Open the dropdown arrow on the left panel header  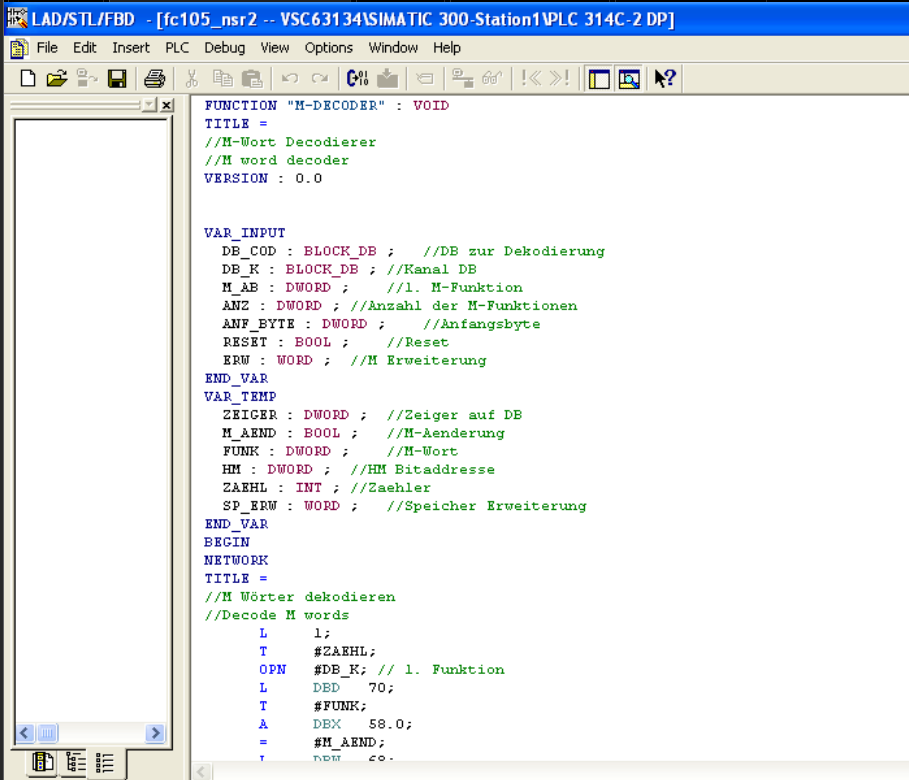pos(149,105)
